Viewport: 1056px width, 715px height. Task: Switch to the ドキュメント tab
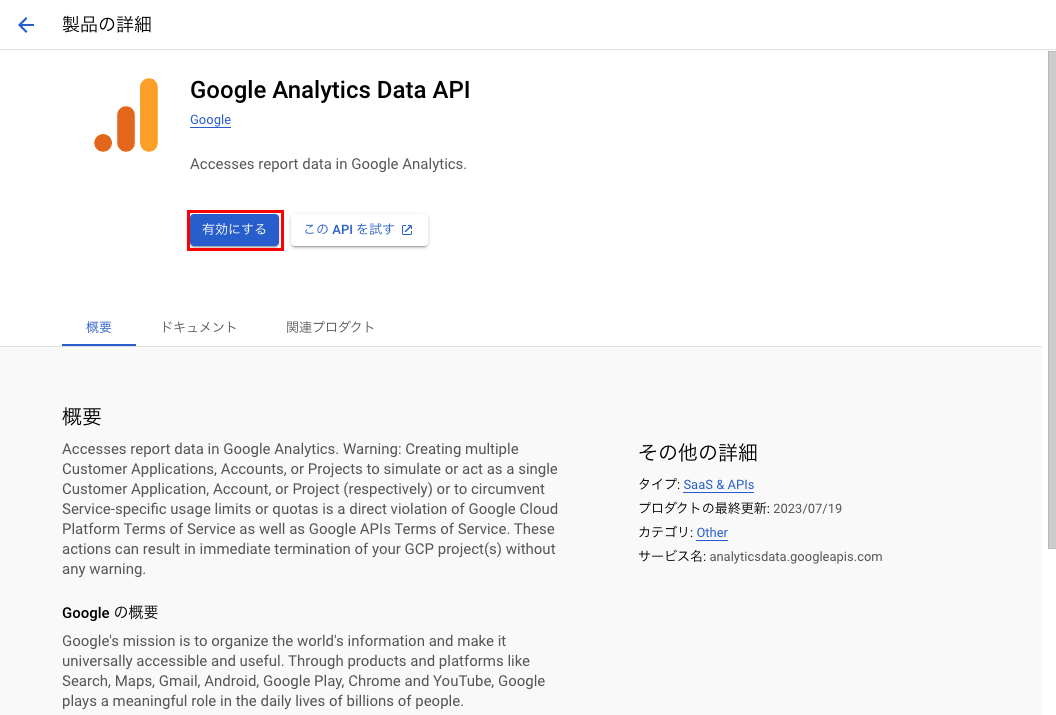(x=199, y=327)
